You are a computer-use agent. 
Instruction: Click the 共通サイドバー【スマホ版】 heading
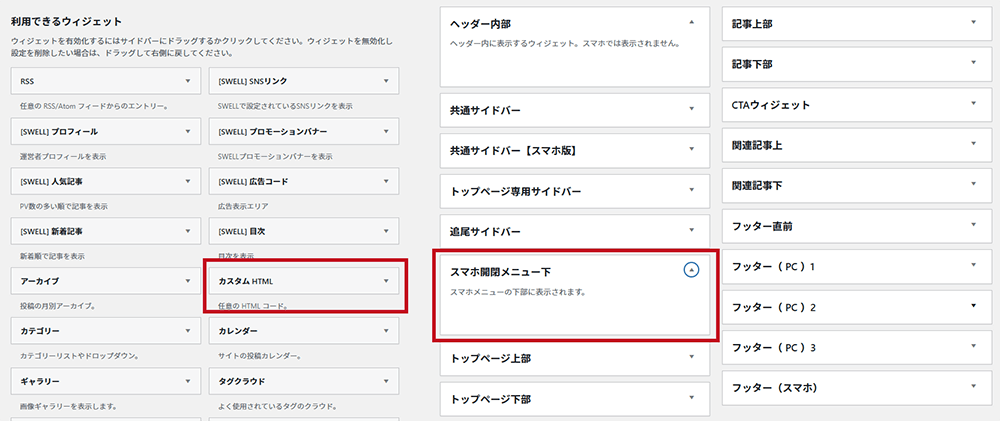point(513,151)
